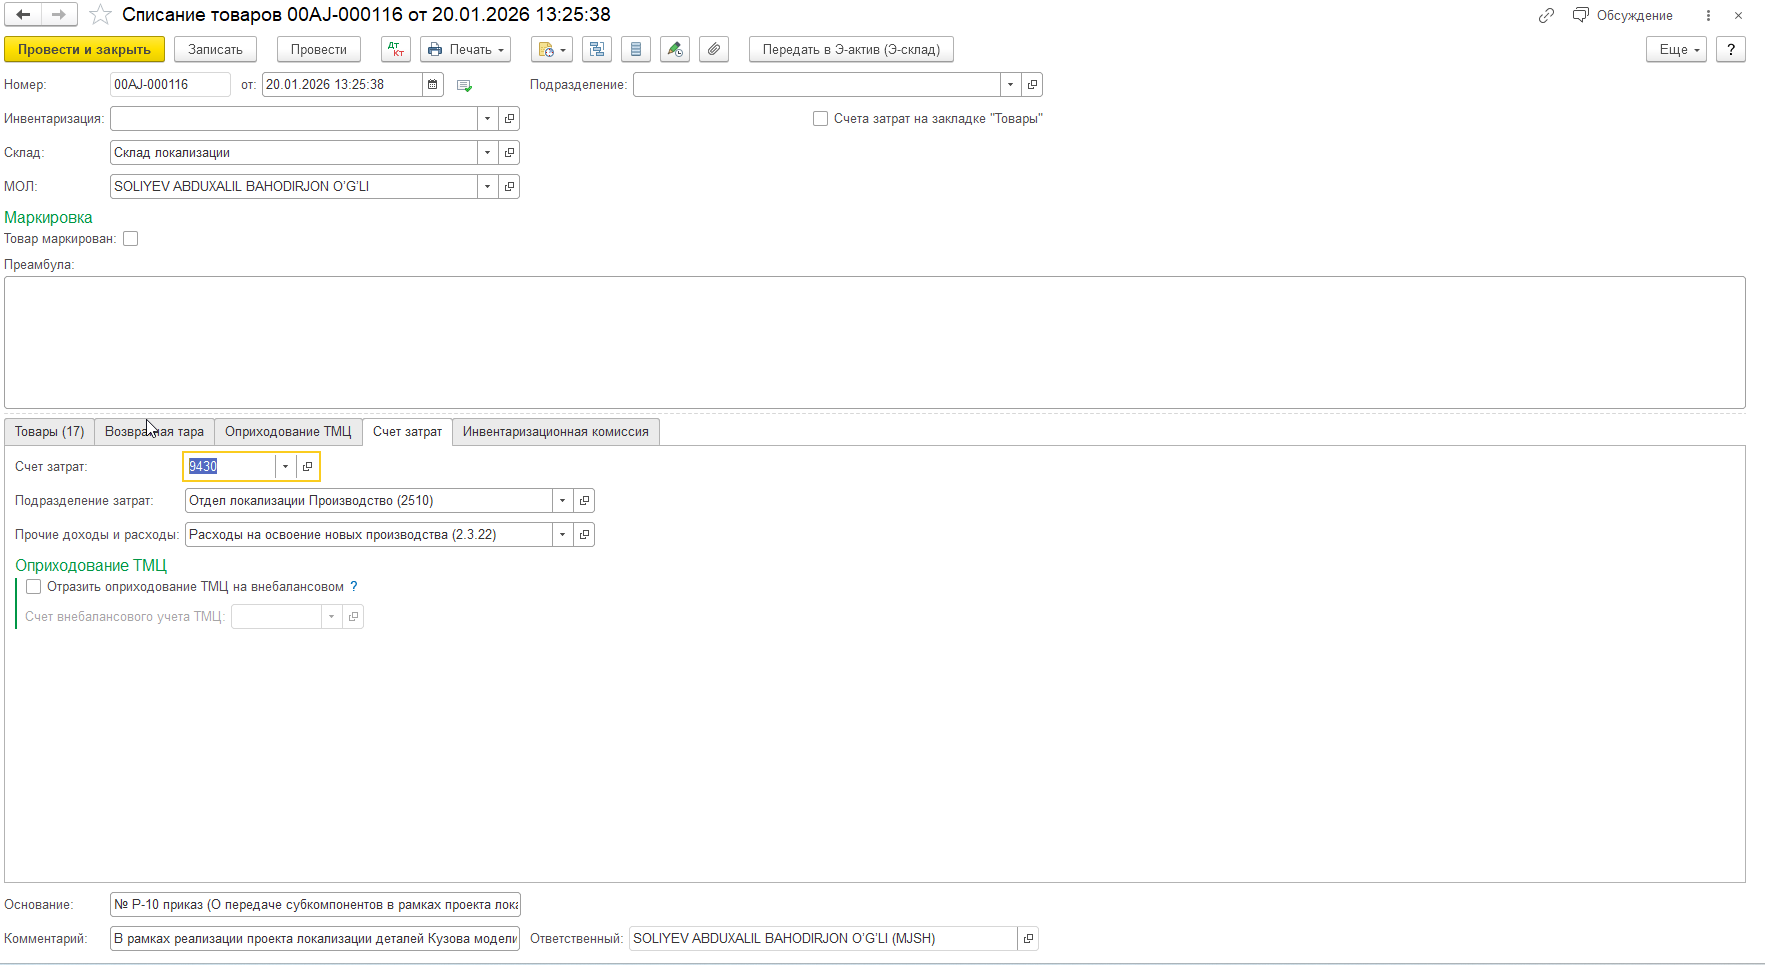Click Провести и закрыть
The image size is (1765, 965).
pos(84,49)
